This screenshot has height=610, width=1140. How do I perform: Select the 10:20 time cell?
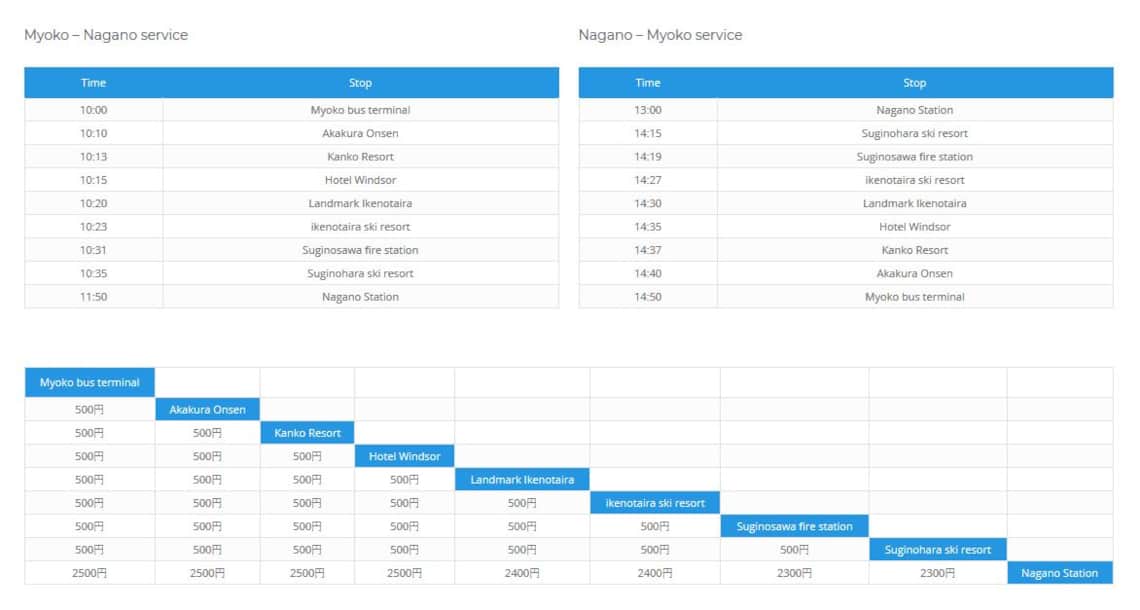(x=94, y=203)
